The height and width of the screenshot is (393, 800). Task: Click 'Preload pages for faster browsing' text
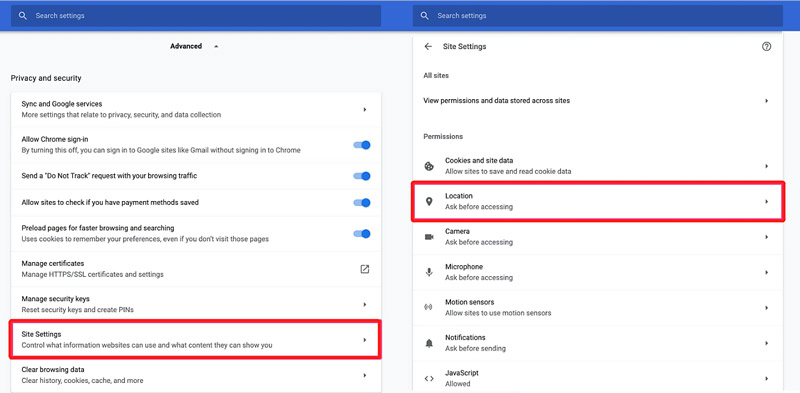click(98, 228)
